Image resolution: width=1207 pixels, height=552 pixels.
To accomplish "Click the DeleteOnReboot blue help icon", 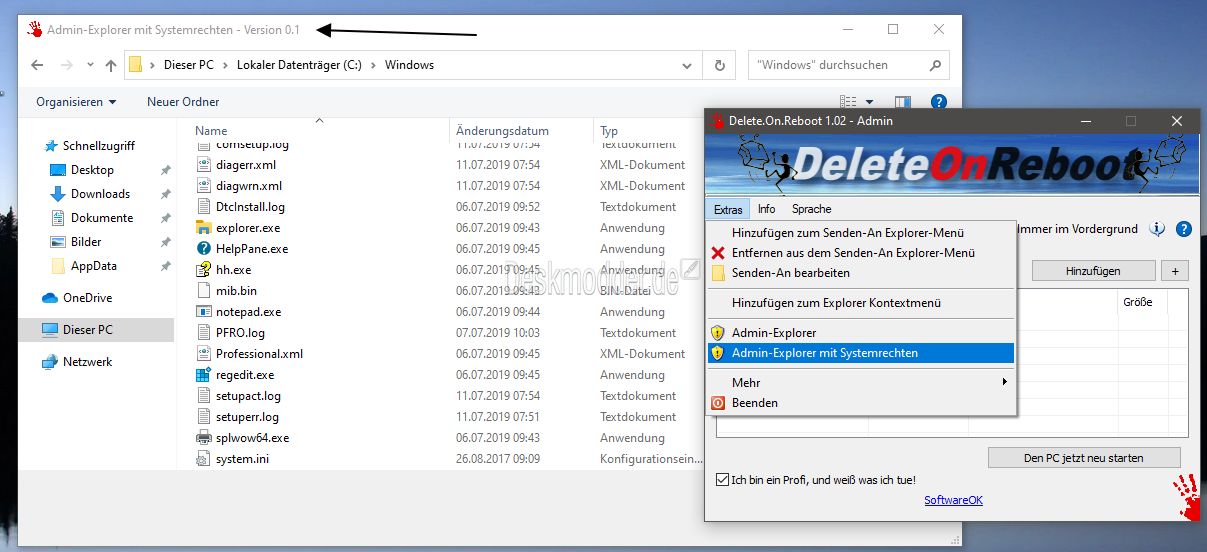I will (x=1184, y=229).
